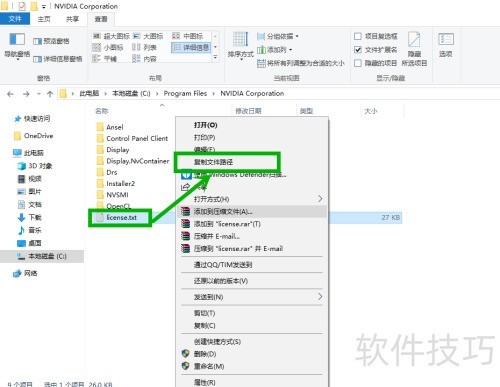The width and height of the screenshot is (500, 387).
Task: Toggle the details pane button
Action: pyautogui.click(x=57, y=59)
